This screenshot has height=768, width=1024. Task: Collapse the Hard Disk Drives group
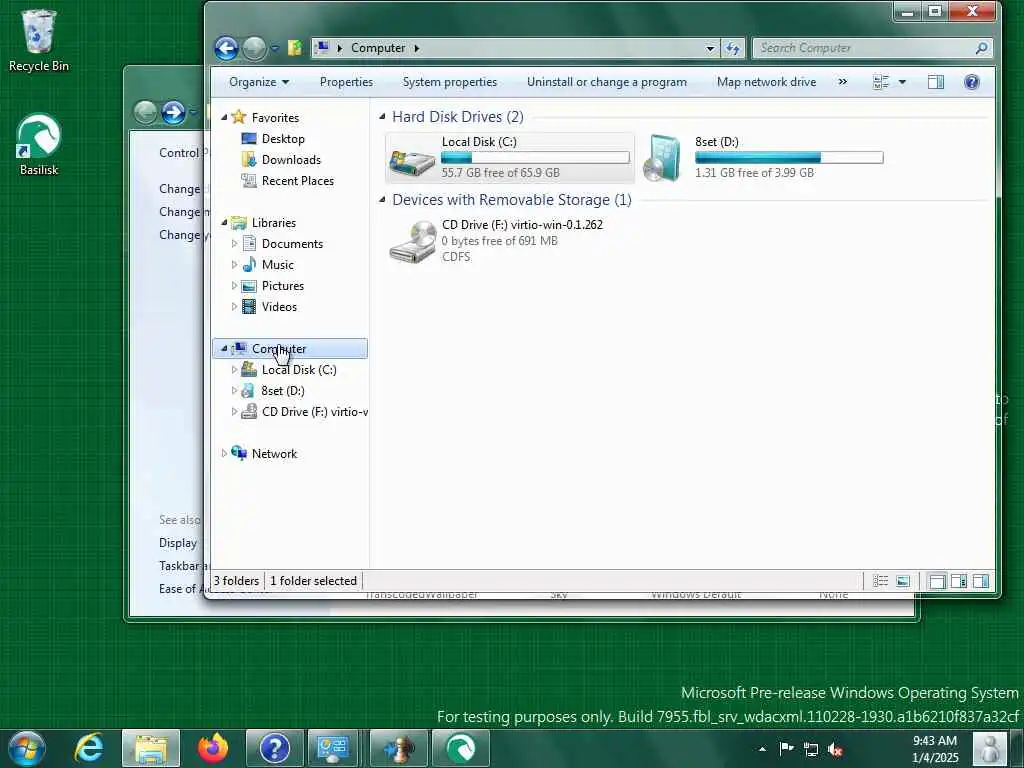[x=382, y=117]
